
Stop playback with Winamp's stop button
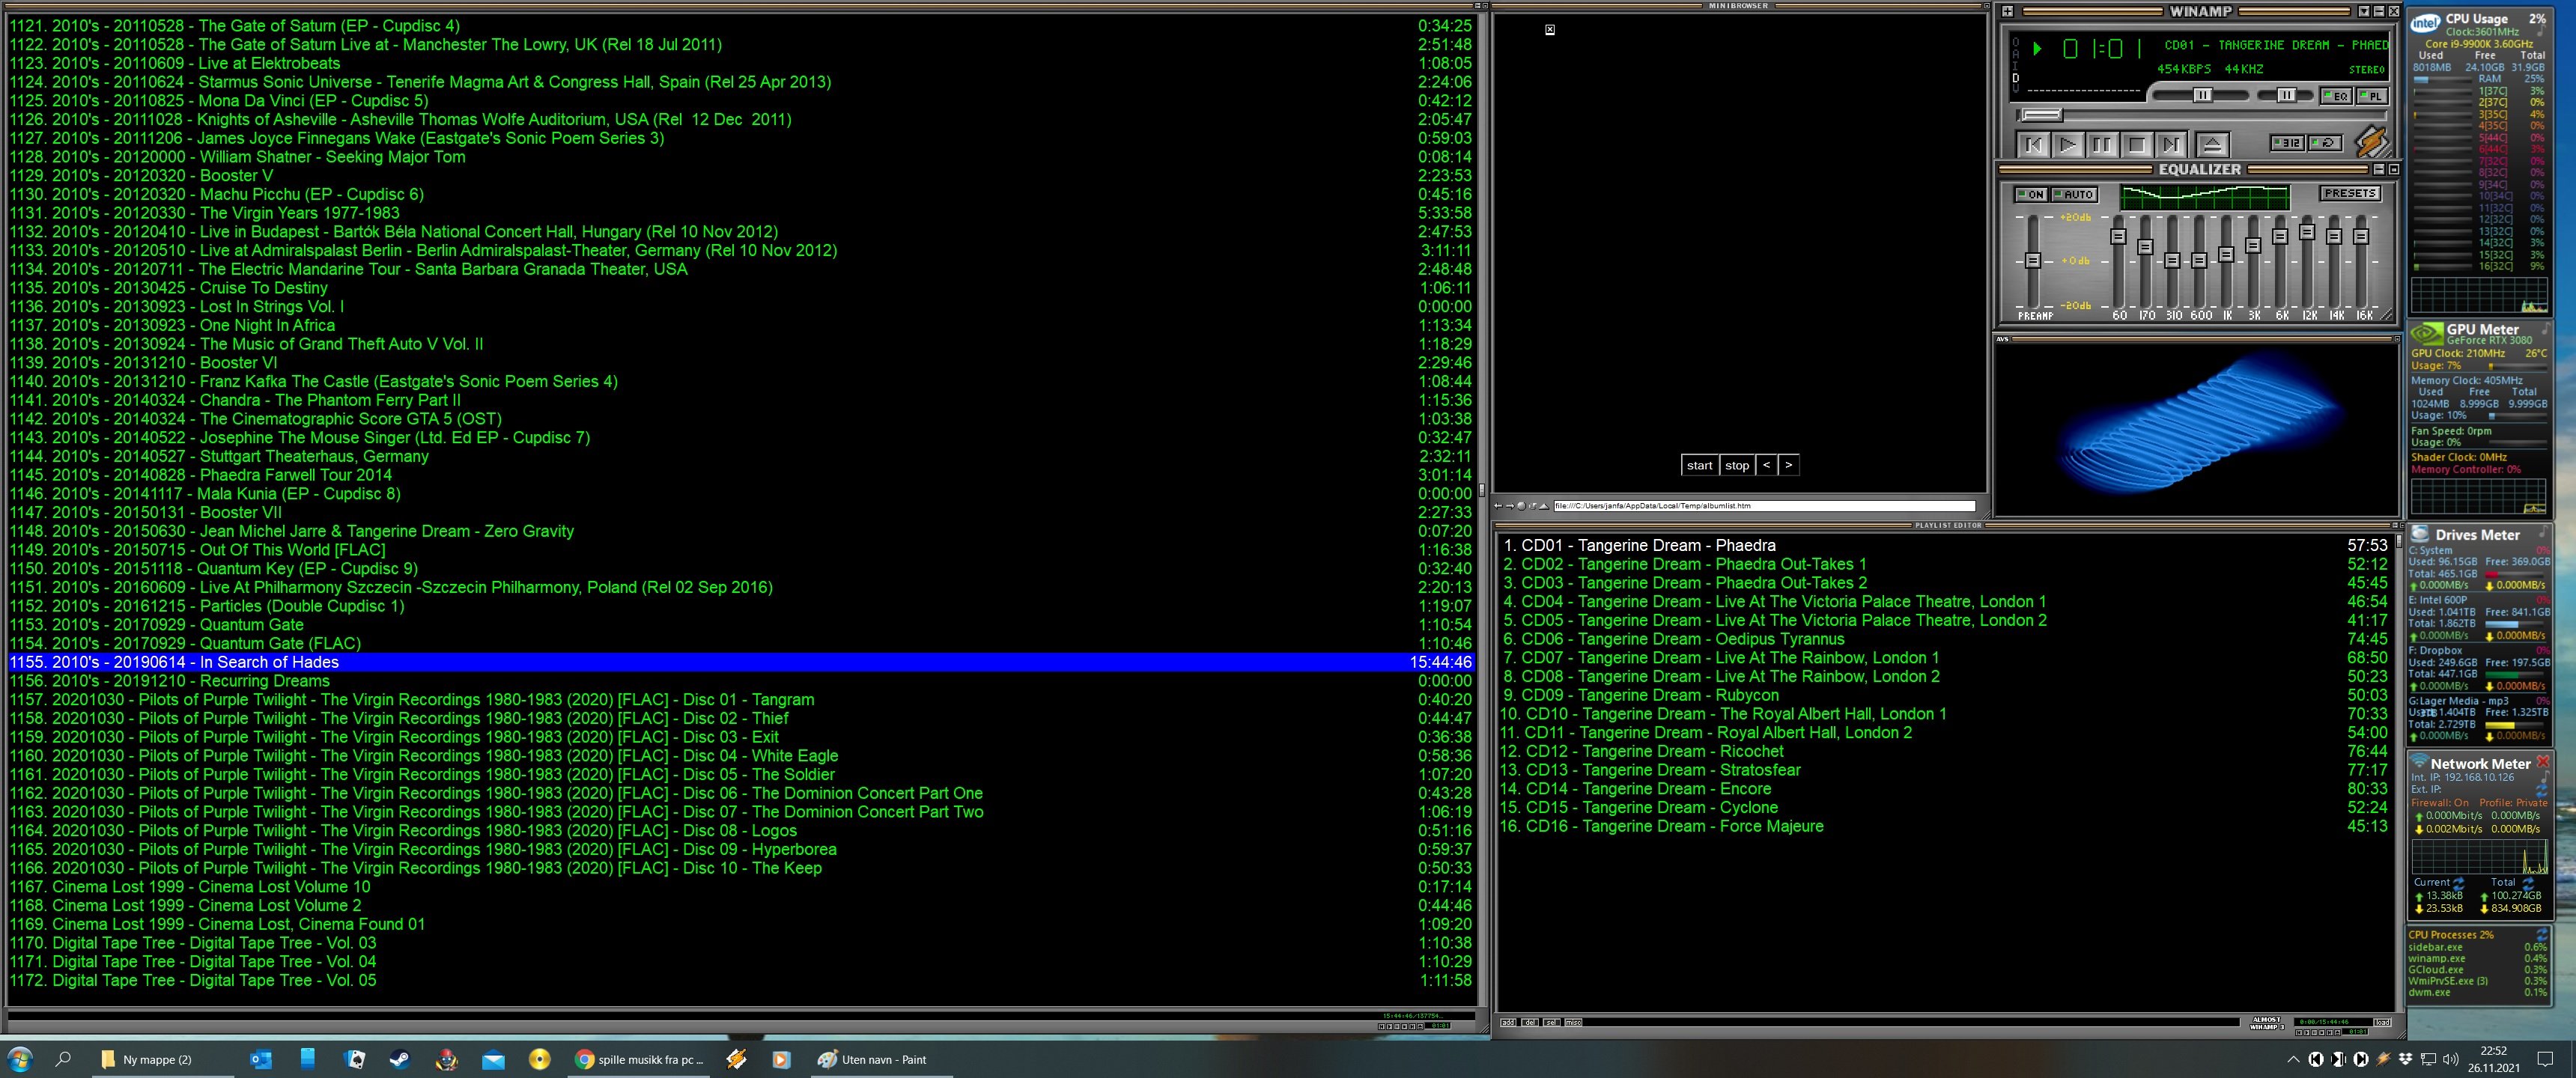2136,145
